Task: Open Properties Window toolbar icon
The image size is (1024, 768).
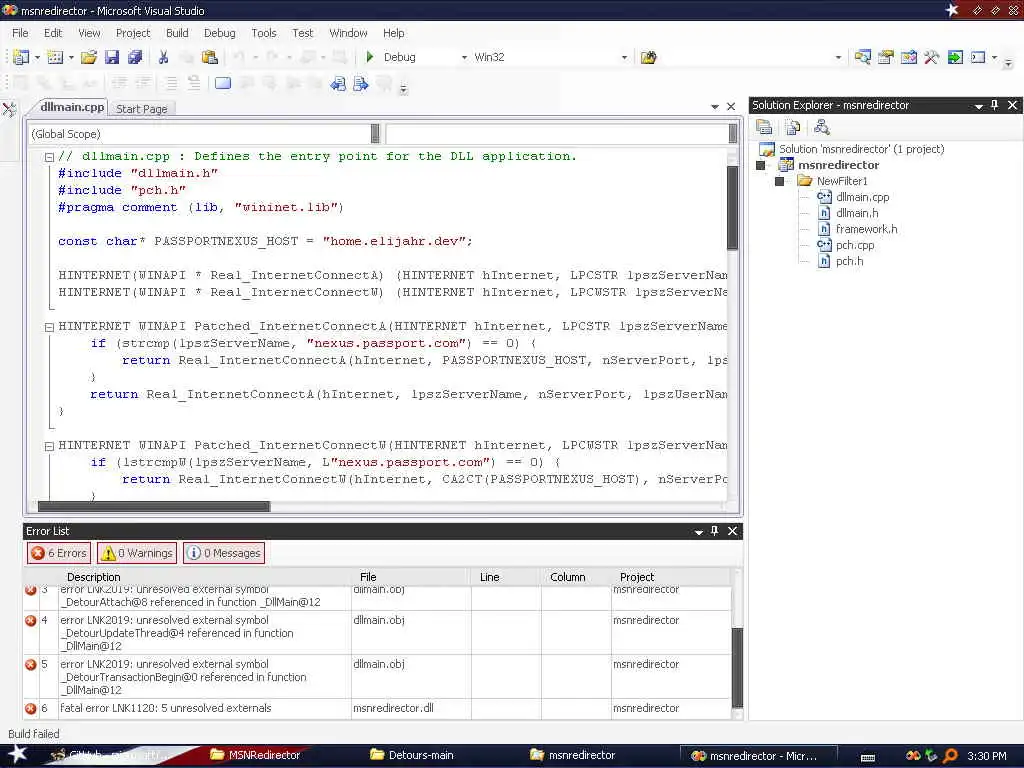Action: tap(886, 57)
